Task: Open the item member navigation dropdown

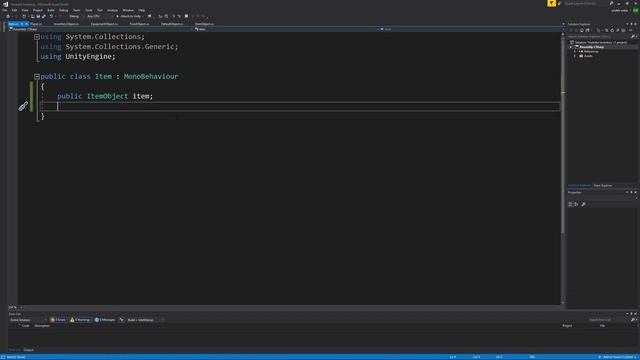Action: (471, 29)
